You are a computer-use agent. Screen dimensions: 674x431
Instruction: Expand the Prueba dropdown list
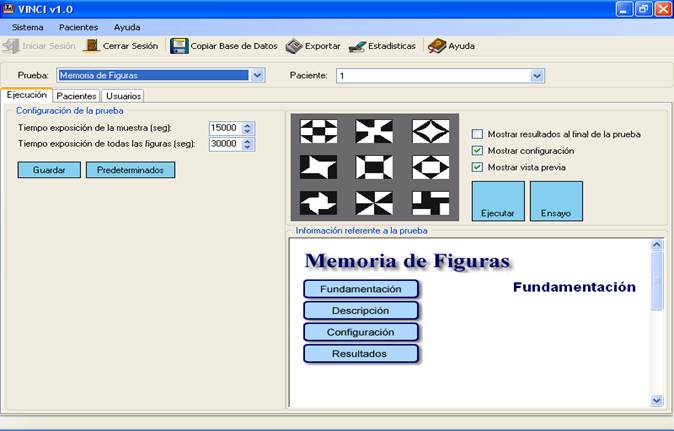tap(257, 75)
